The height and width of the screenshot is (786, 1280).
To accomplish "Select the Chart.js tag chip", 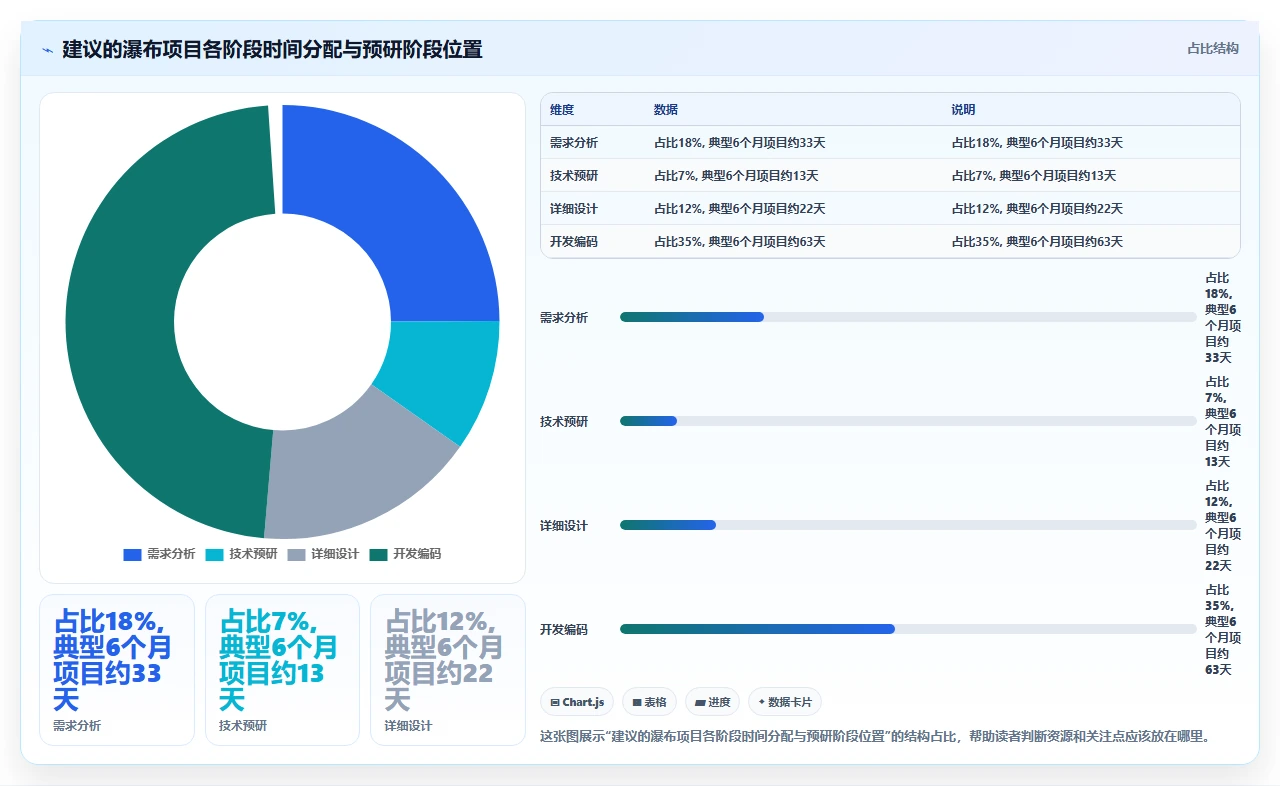I will pos(577,702).
